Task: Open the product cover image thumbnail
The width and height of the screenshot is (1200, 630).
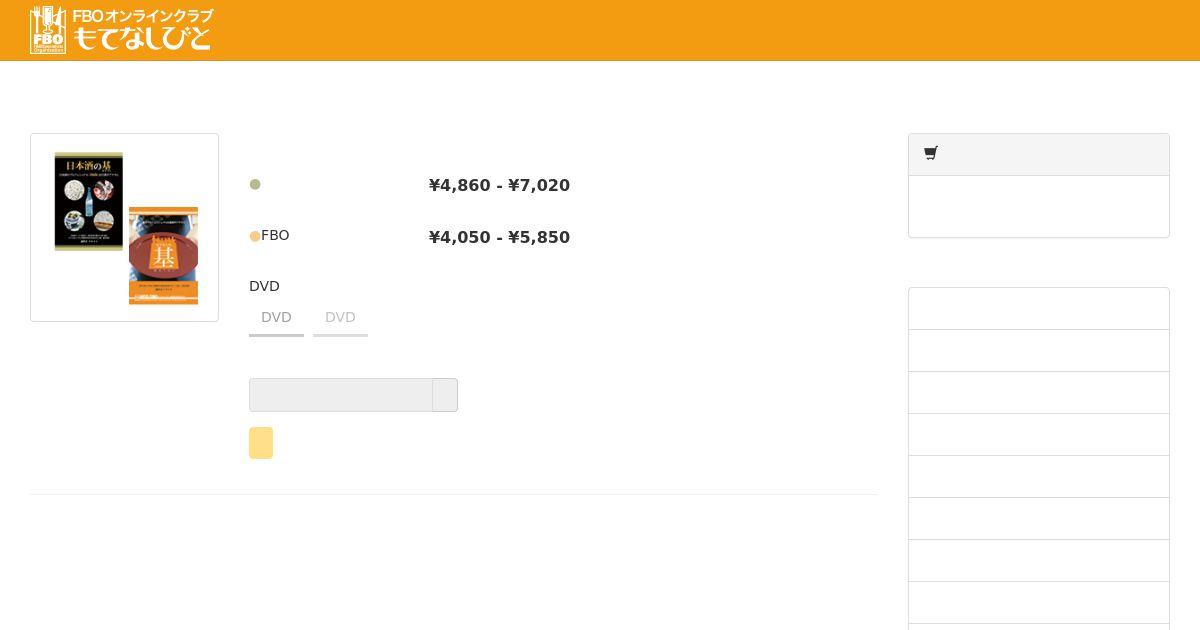Action: 125,228
